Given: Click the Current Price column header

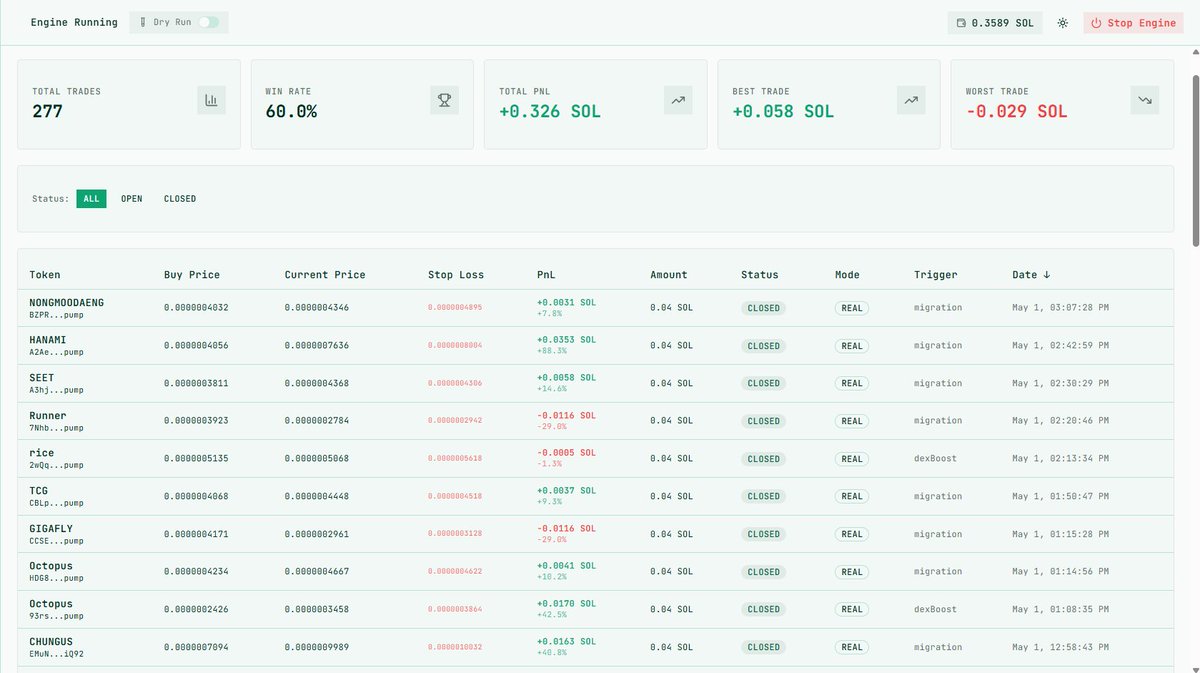Looking at the screenshot, I should [x=325, y=275].
